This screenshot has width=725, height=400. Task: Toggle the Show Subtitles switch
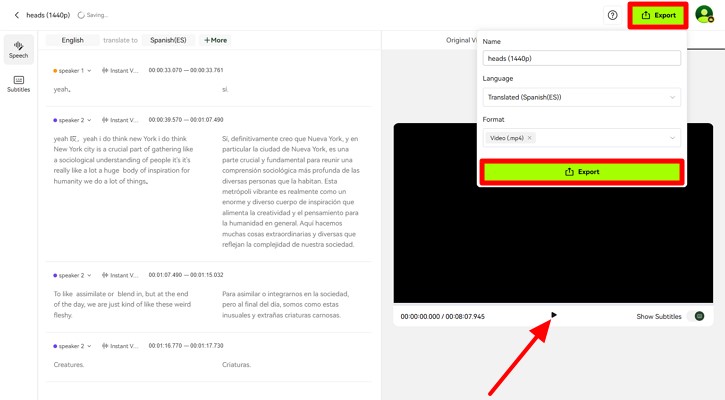click(x=697, y=316)
